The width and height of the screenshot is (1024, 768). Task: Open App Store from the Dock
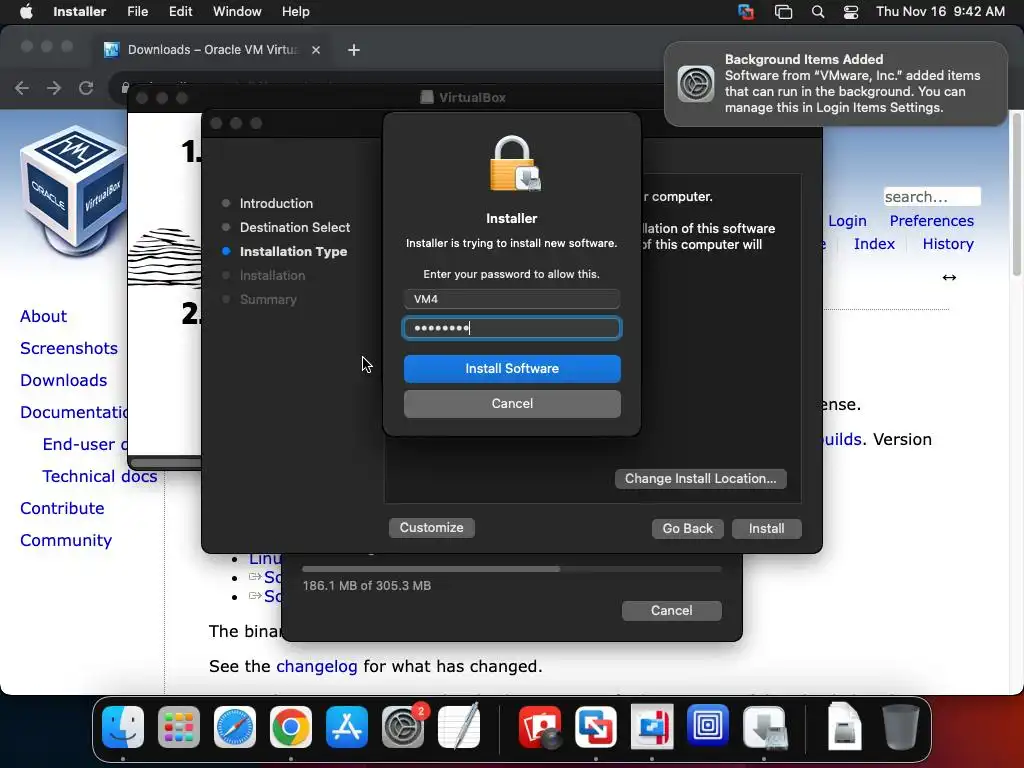[347, 726]
